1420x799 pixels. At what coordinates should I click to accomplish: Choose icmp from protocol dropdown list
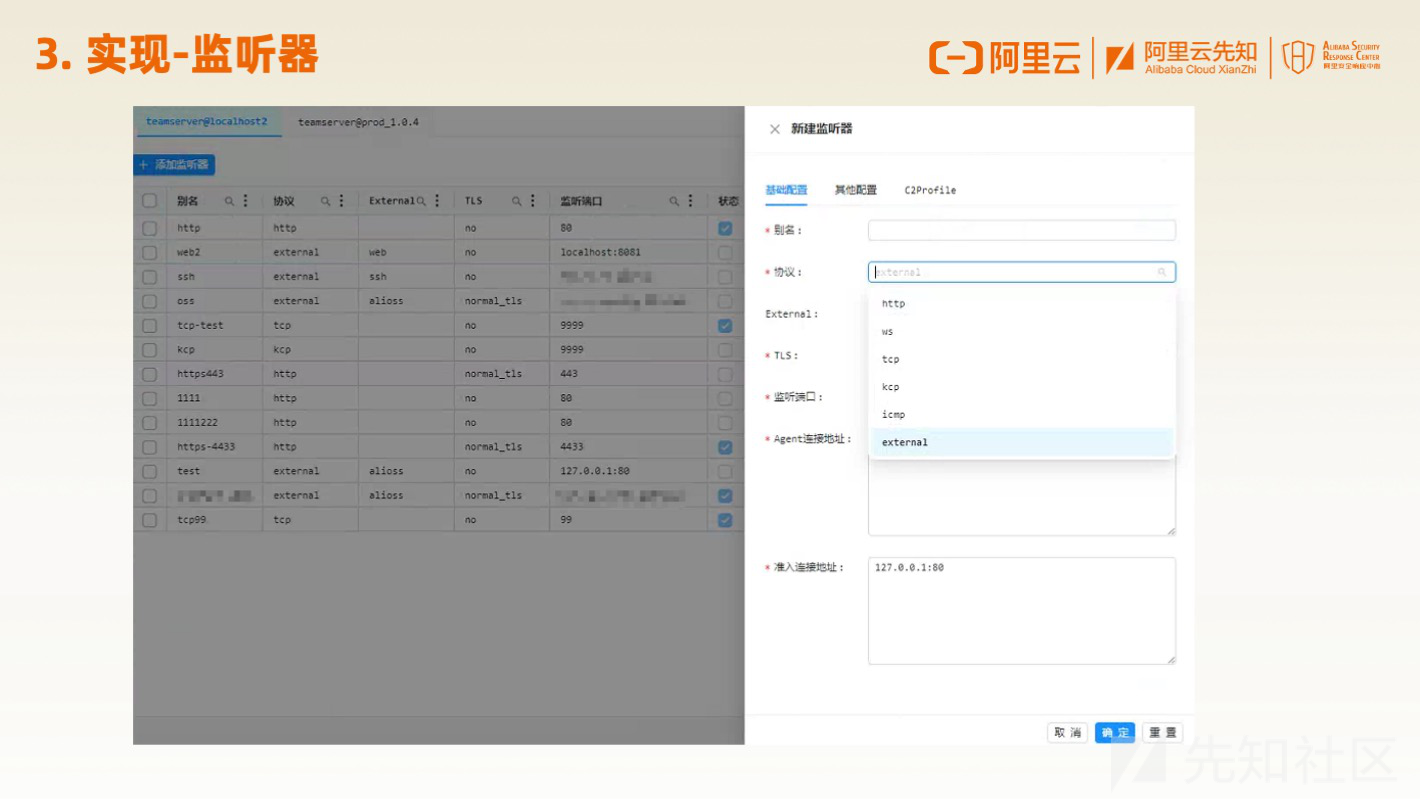click(x=1021, y=414)
